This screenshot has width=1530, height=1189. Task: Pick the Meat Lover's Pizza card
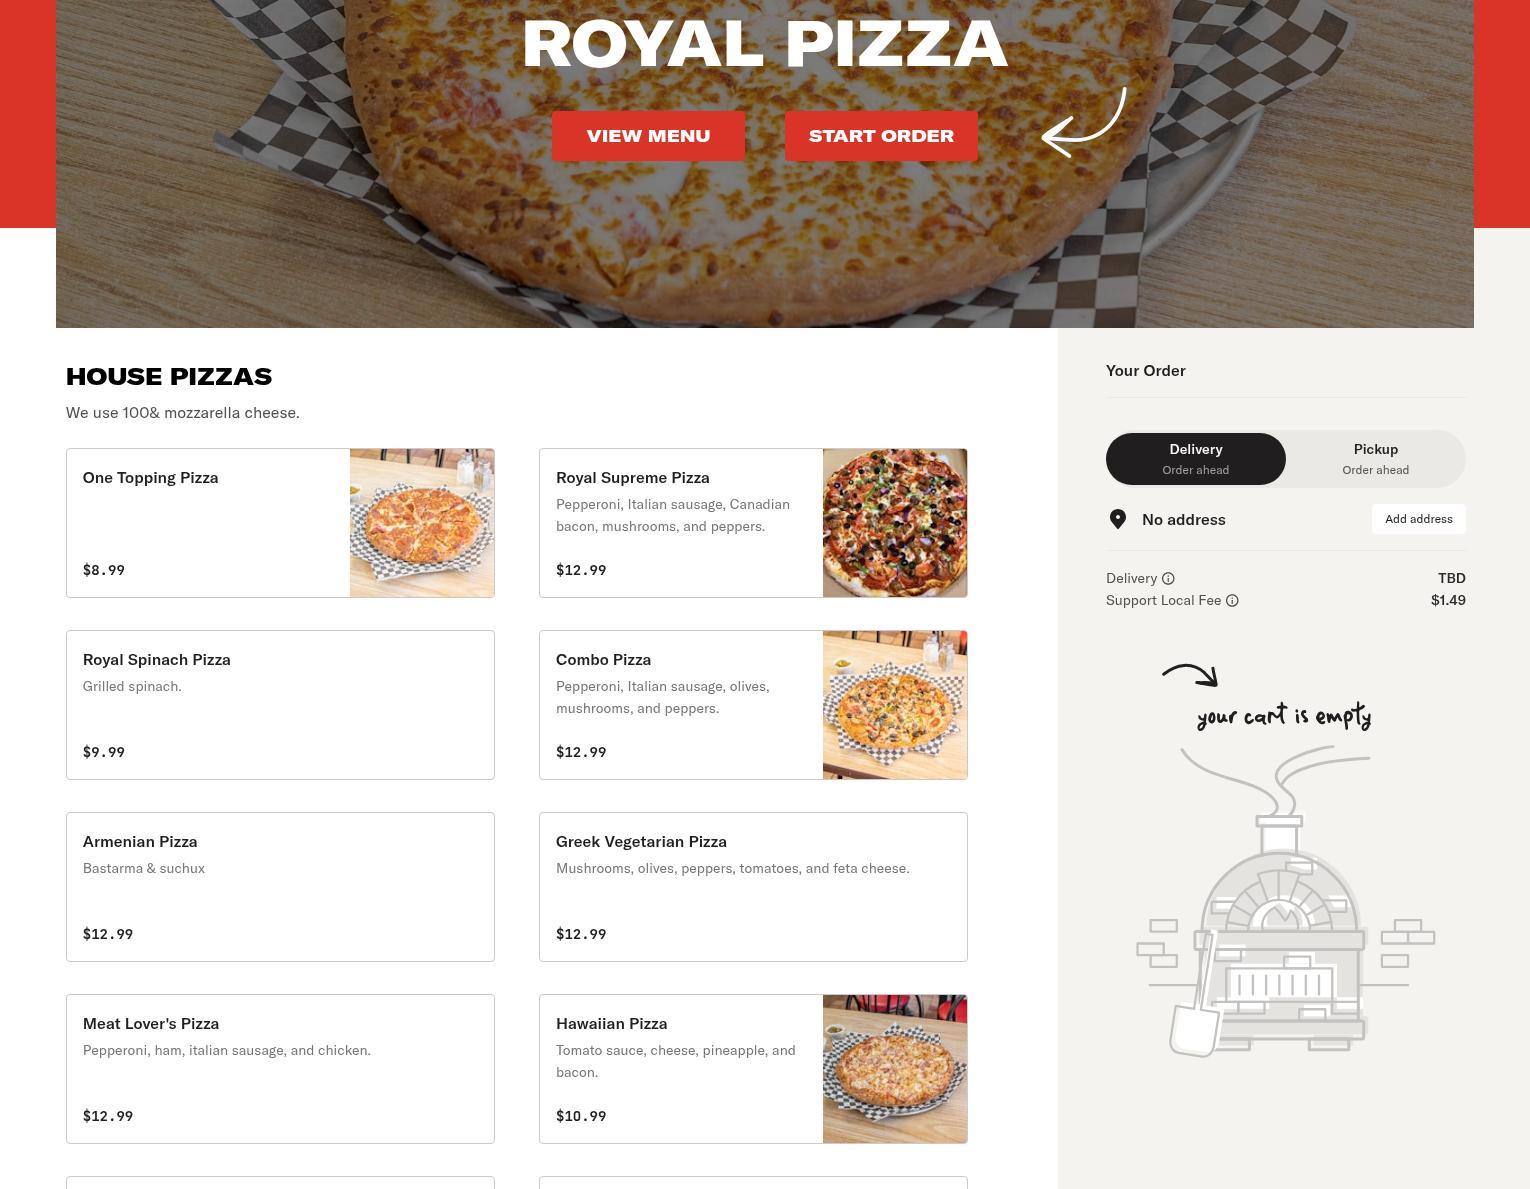point(280,1069)
